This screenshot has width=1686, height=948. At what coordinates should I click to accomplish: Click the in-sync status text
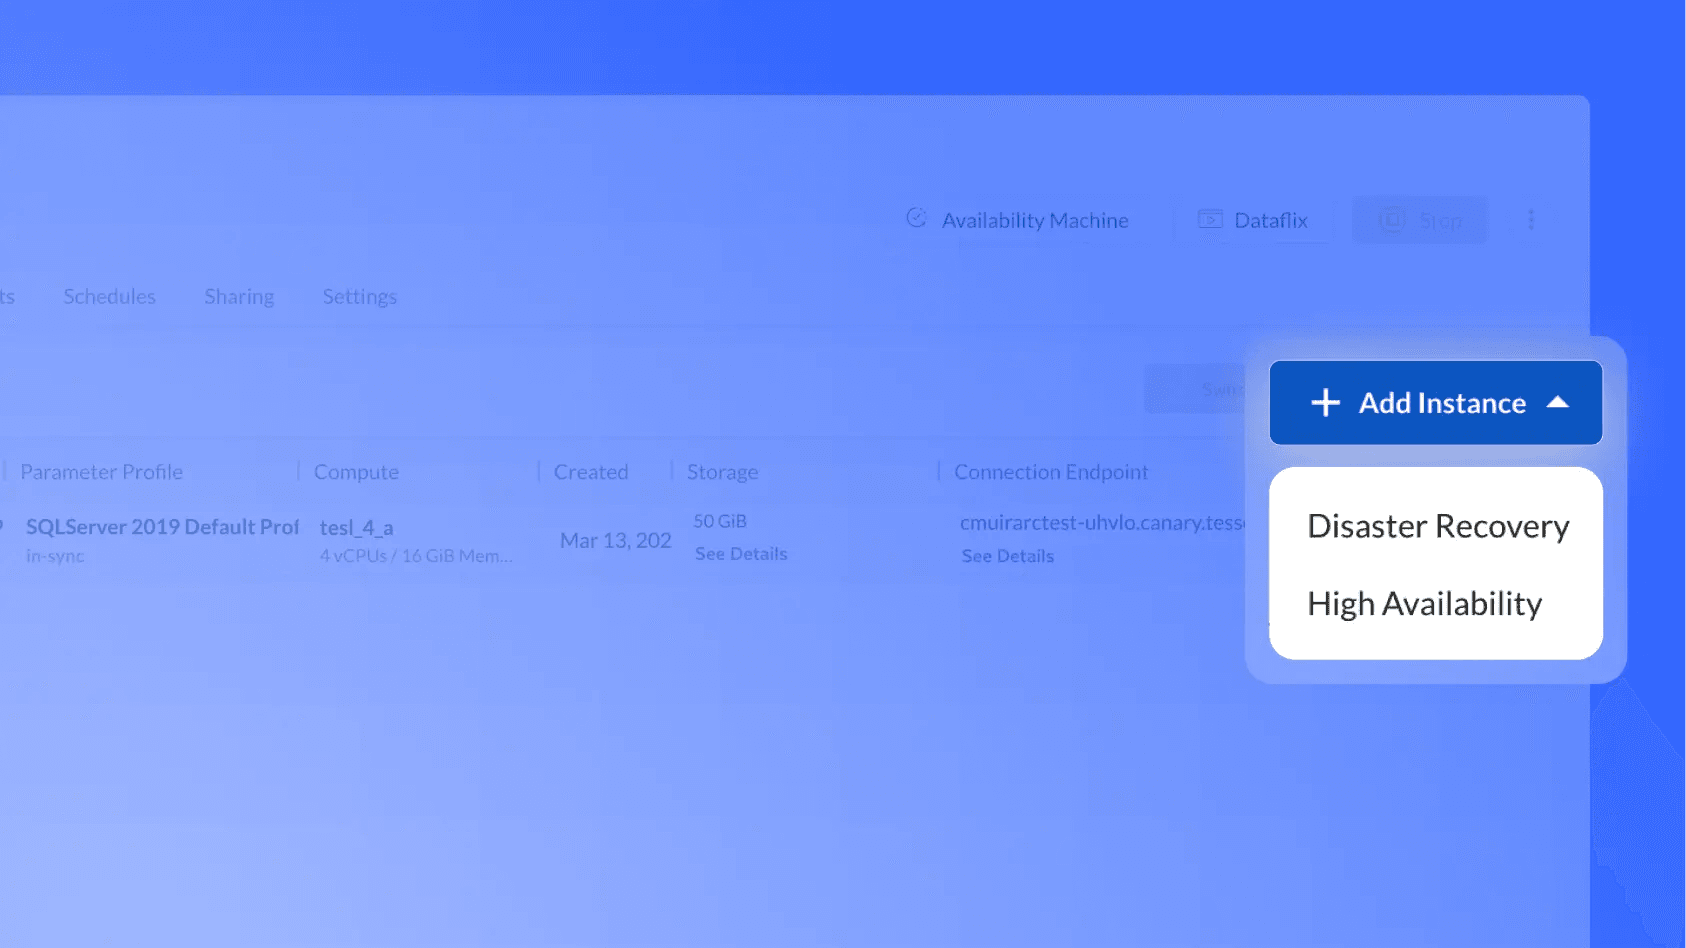point(55,556)
